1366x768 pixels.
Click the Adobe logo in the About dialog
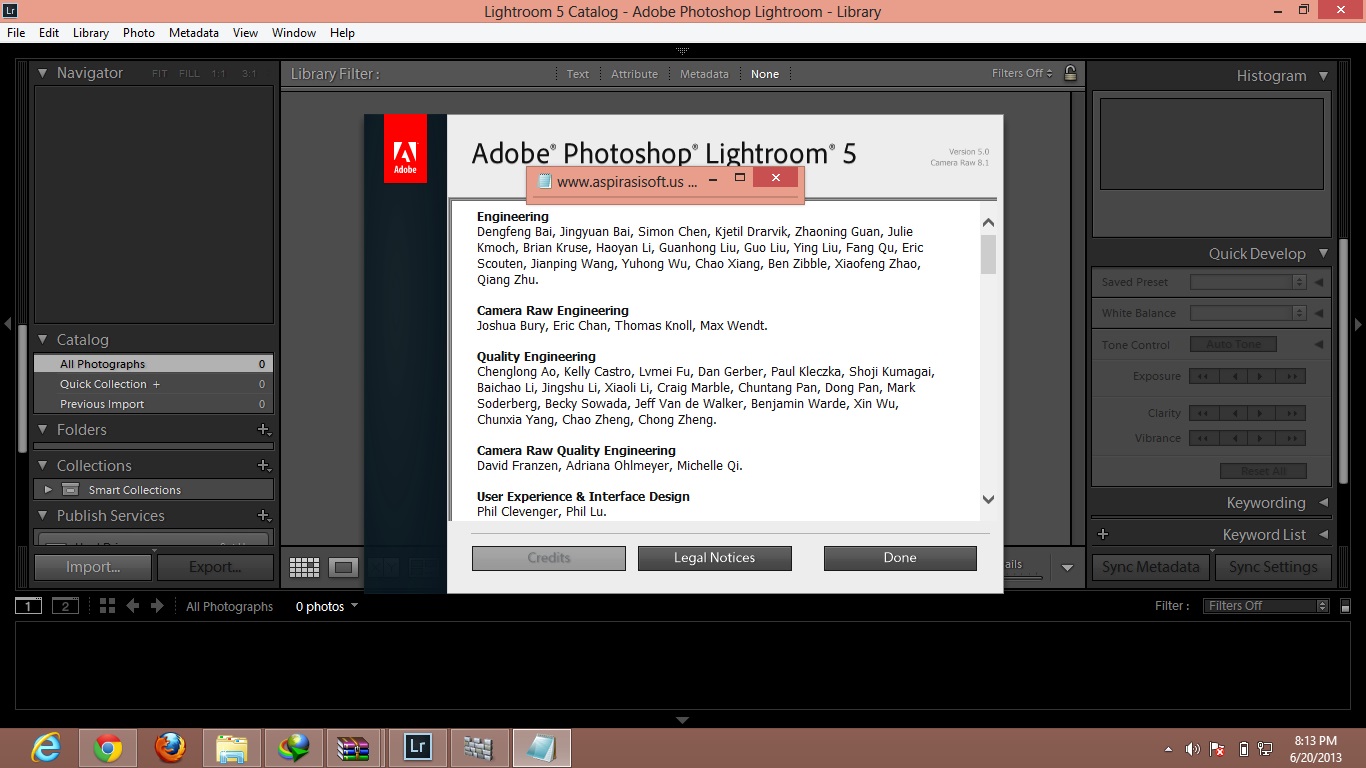click(x=405, y=148)
